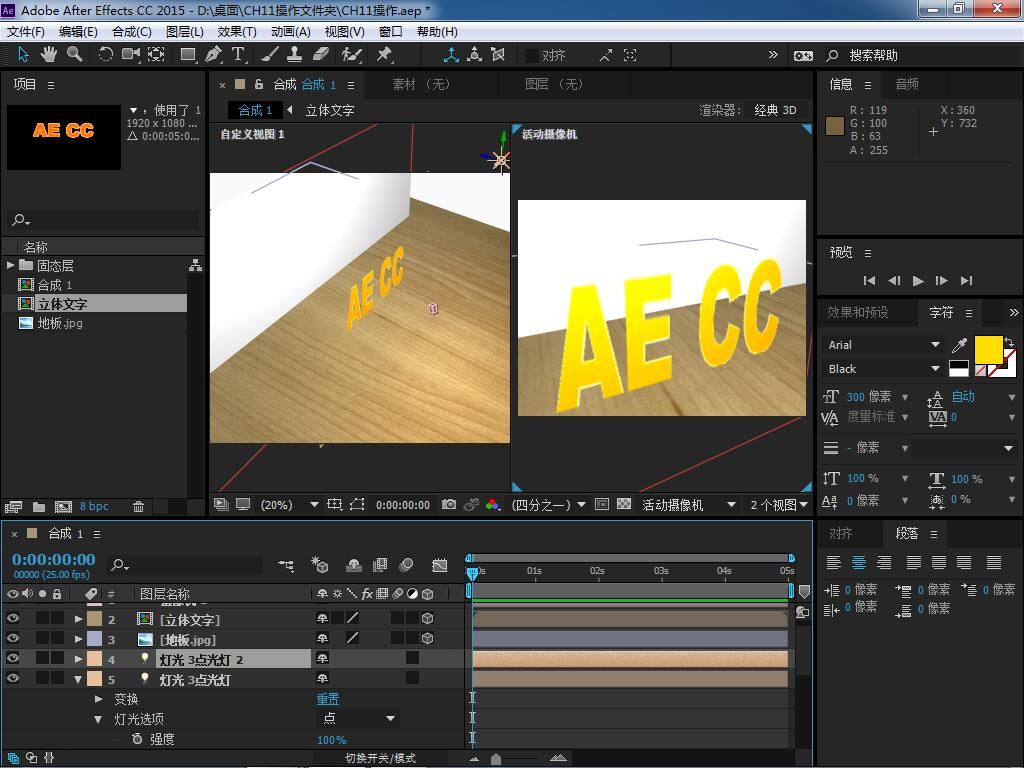Play the preview
Image resolution: width=1024 pixels, height=768 pixels.
918,280
